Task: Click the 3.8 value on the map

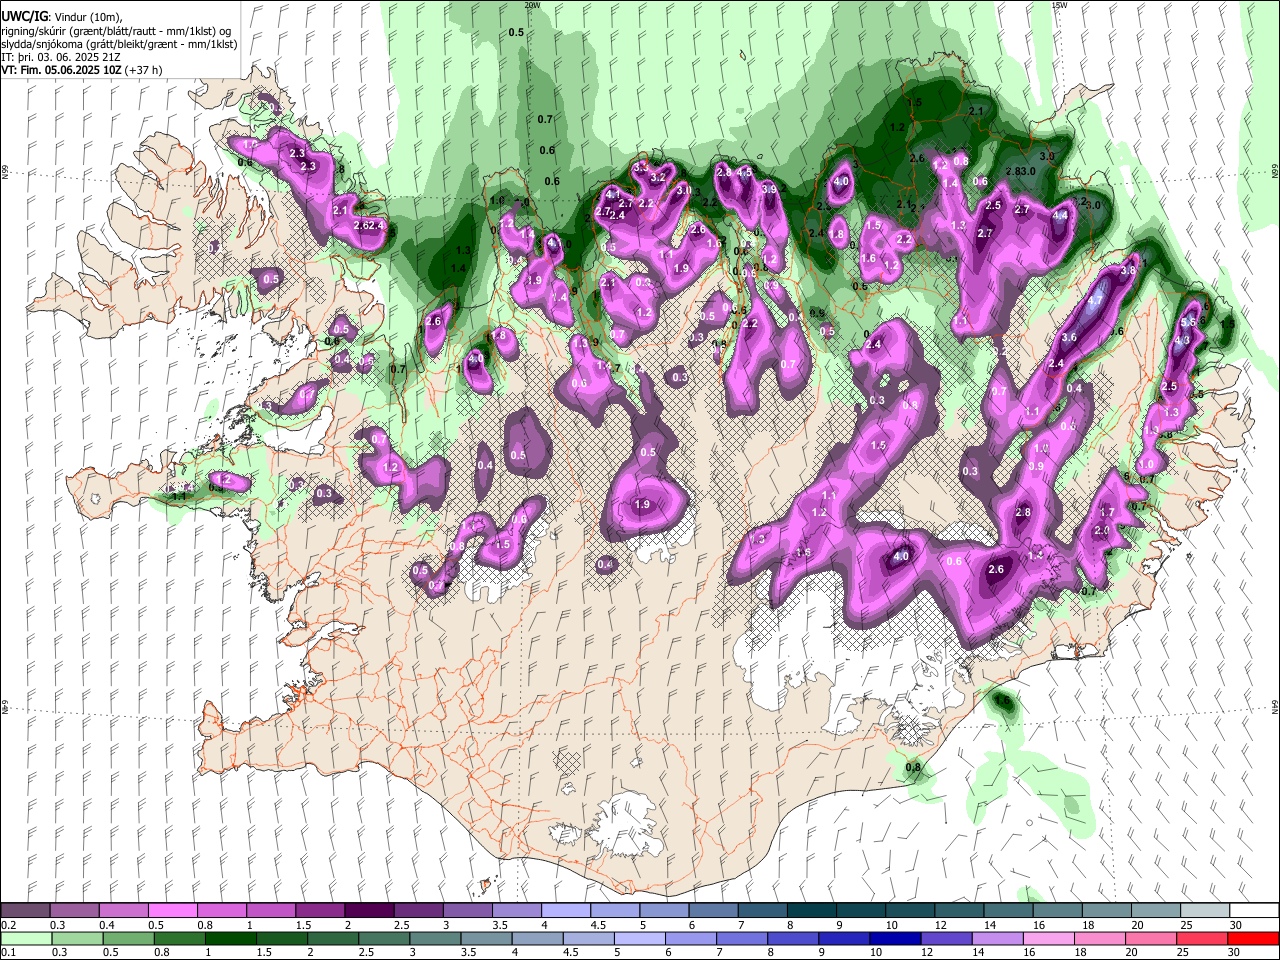Action: point(1129,270)
